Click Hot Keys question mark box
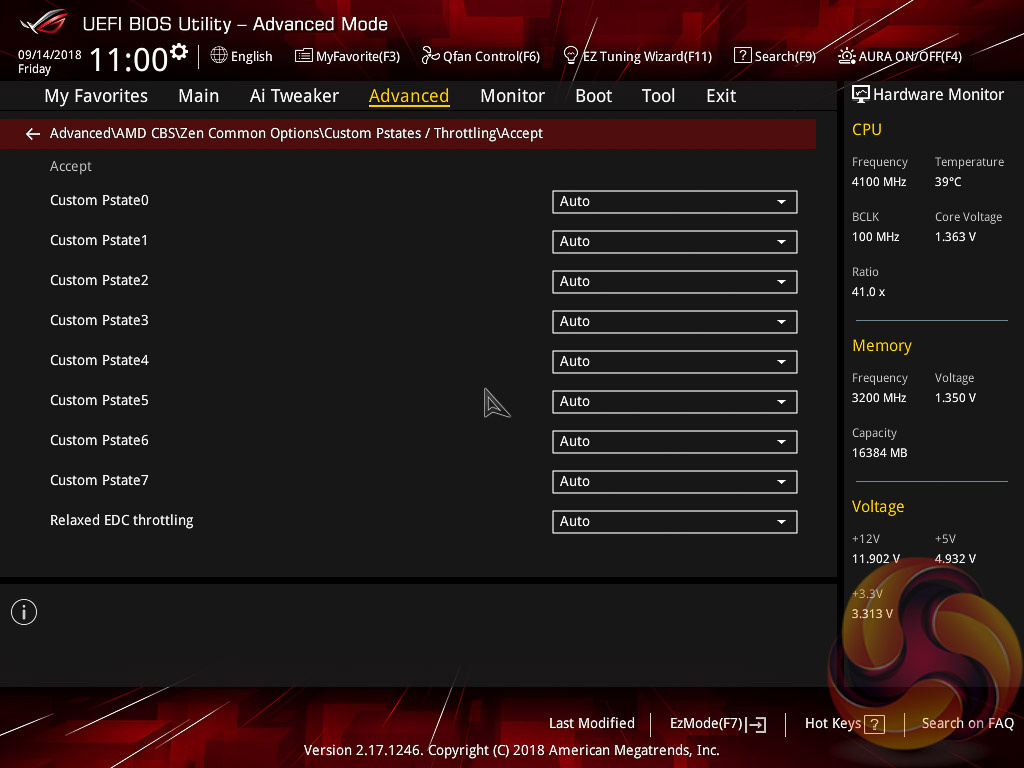Viewport: 1024px width, 768px height. click(x=874, y=724)
